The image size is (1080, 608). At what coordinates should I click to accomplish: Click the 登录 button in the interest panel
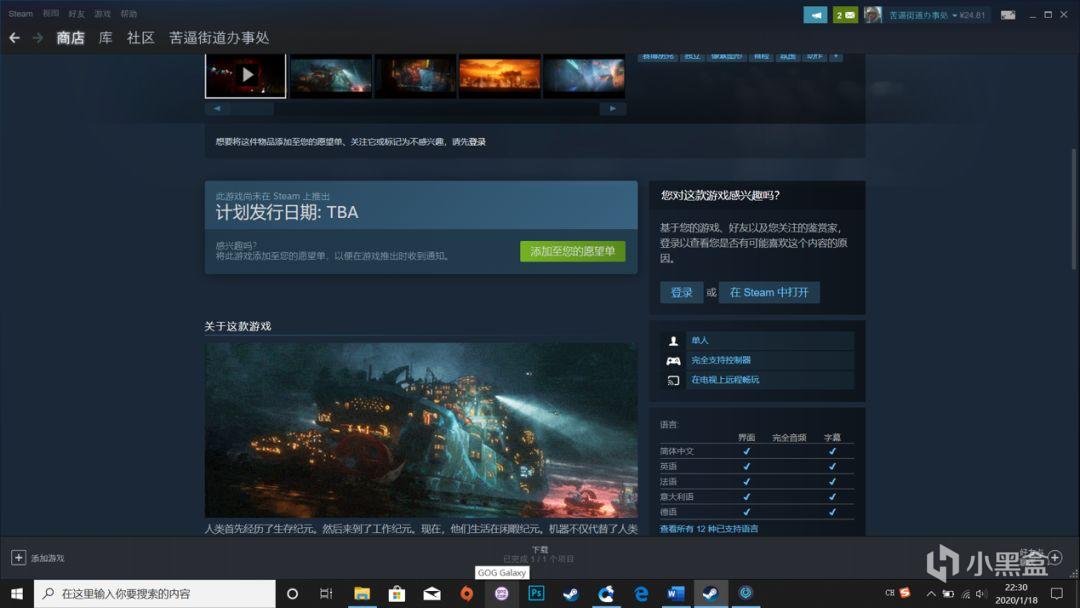[682, 293]
